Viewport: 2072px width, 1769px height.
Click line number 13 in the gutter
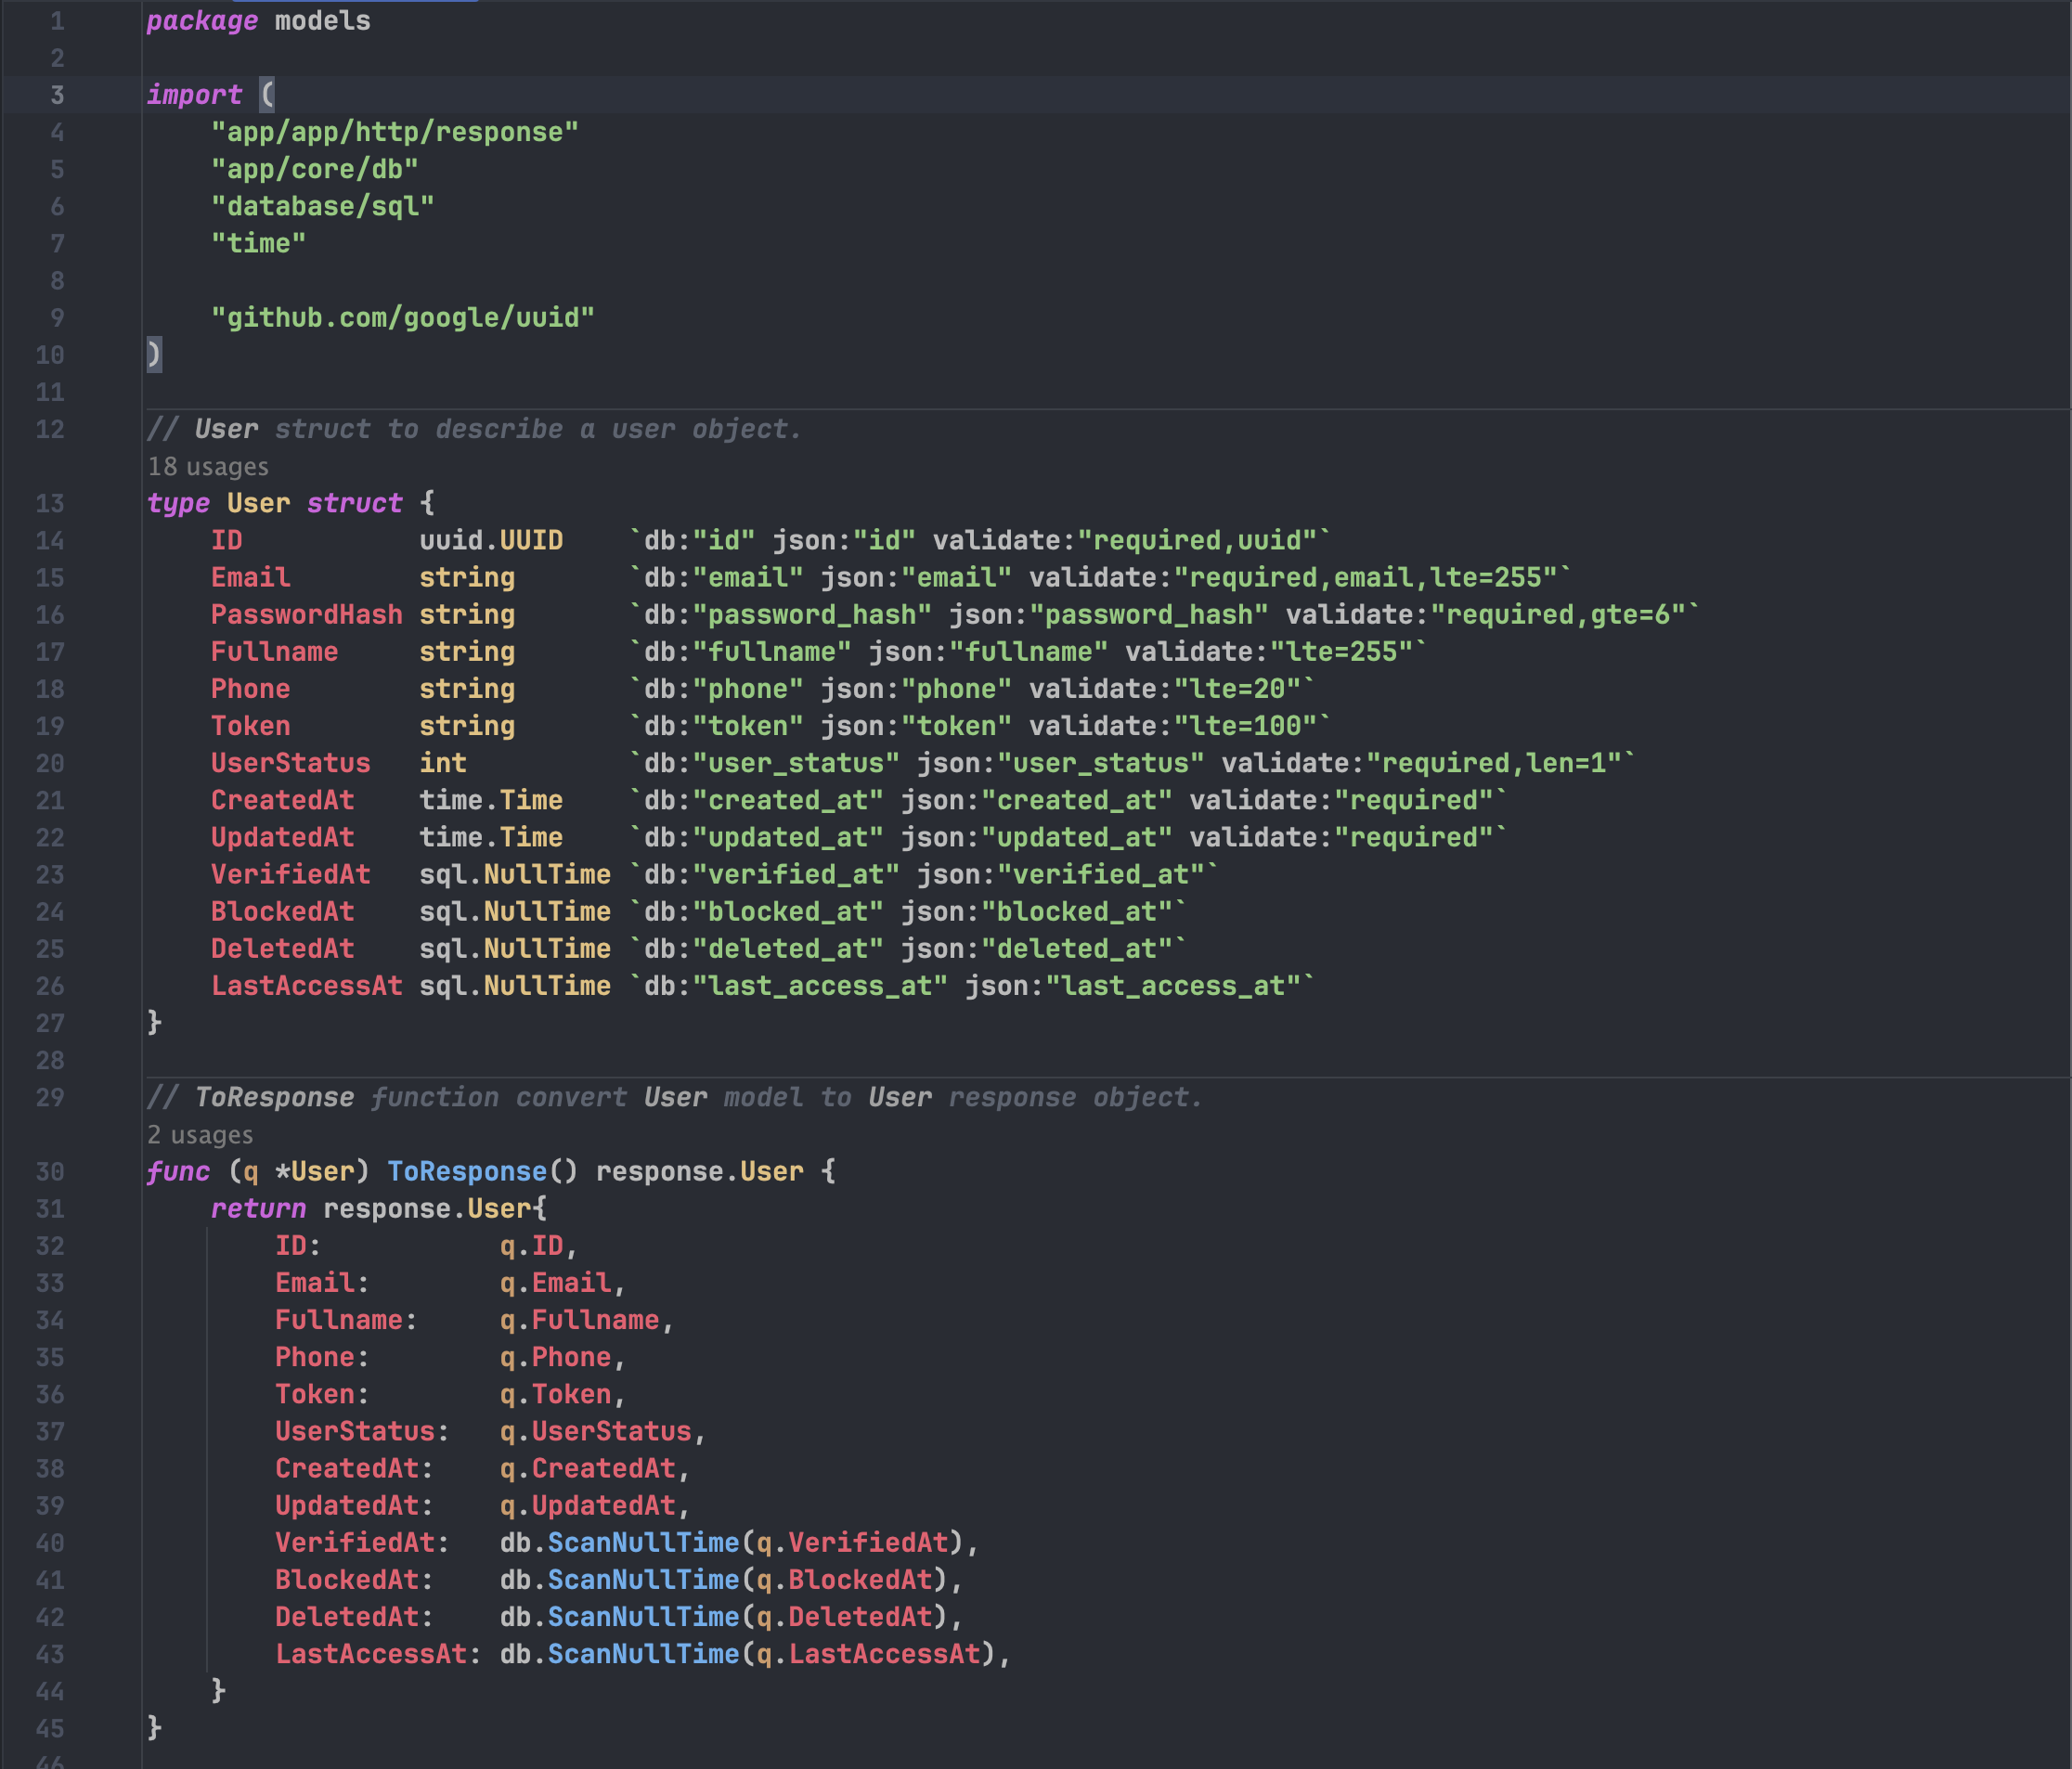point(50,504)
